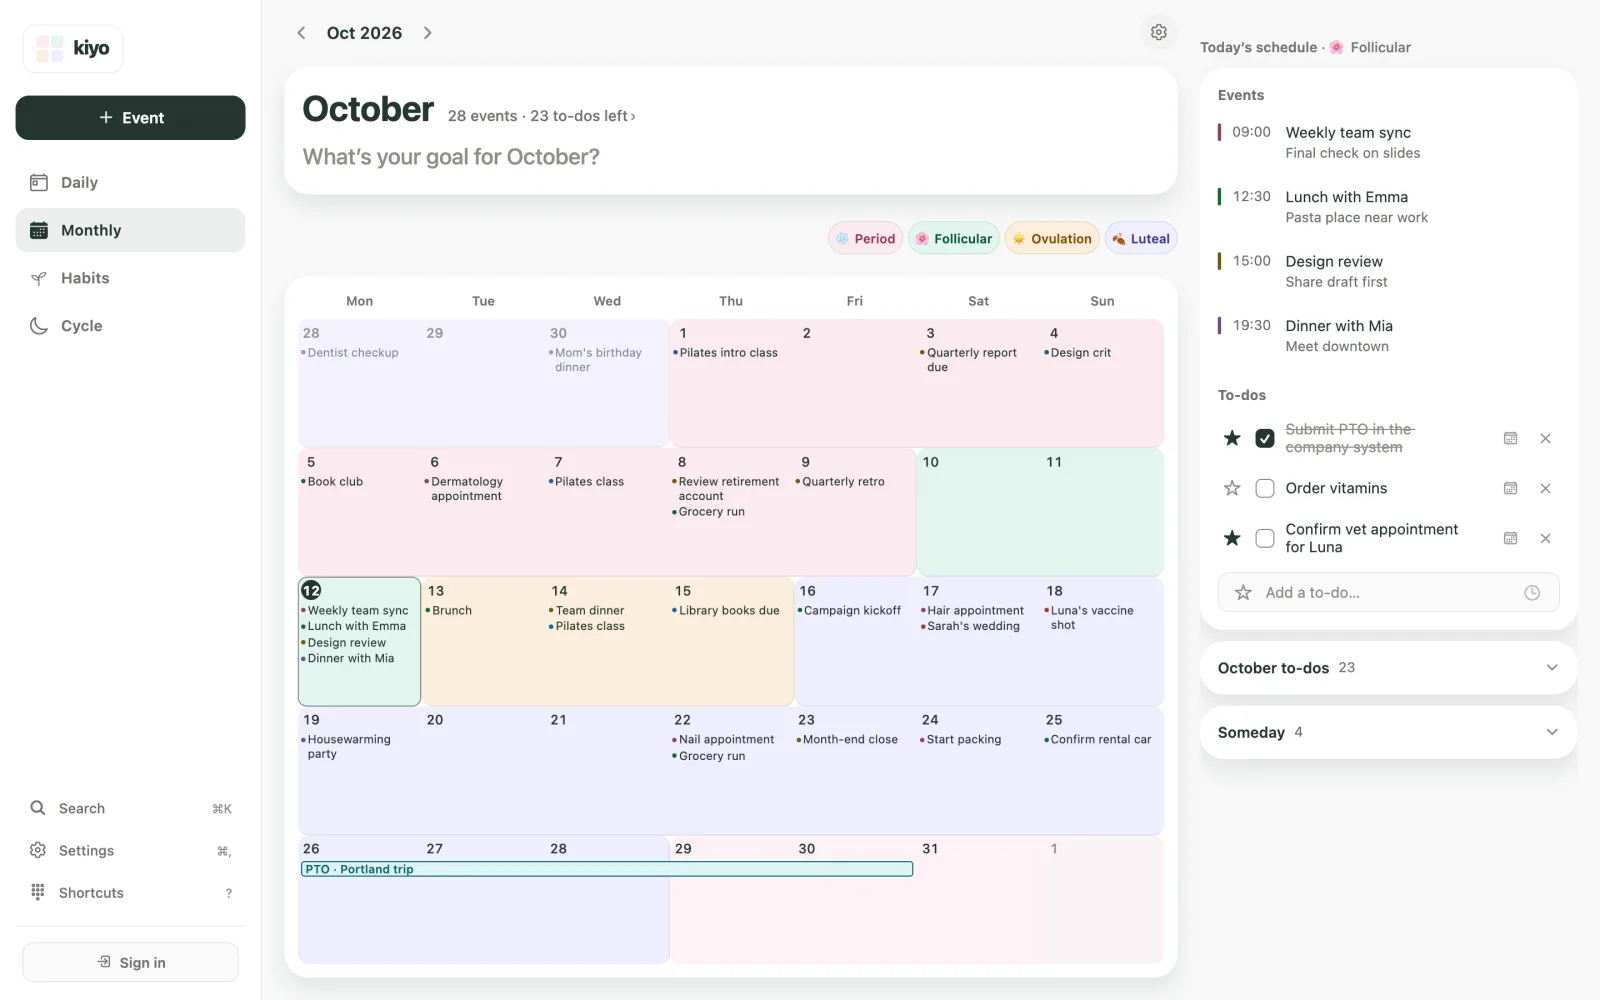Screen dimensions: 1600x1000
Task: Select today's date cell 12
Action: 359,641
